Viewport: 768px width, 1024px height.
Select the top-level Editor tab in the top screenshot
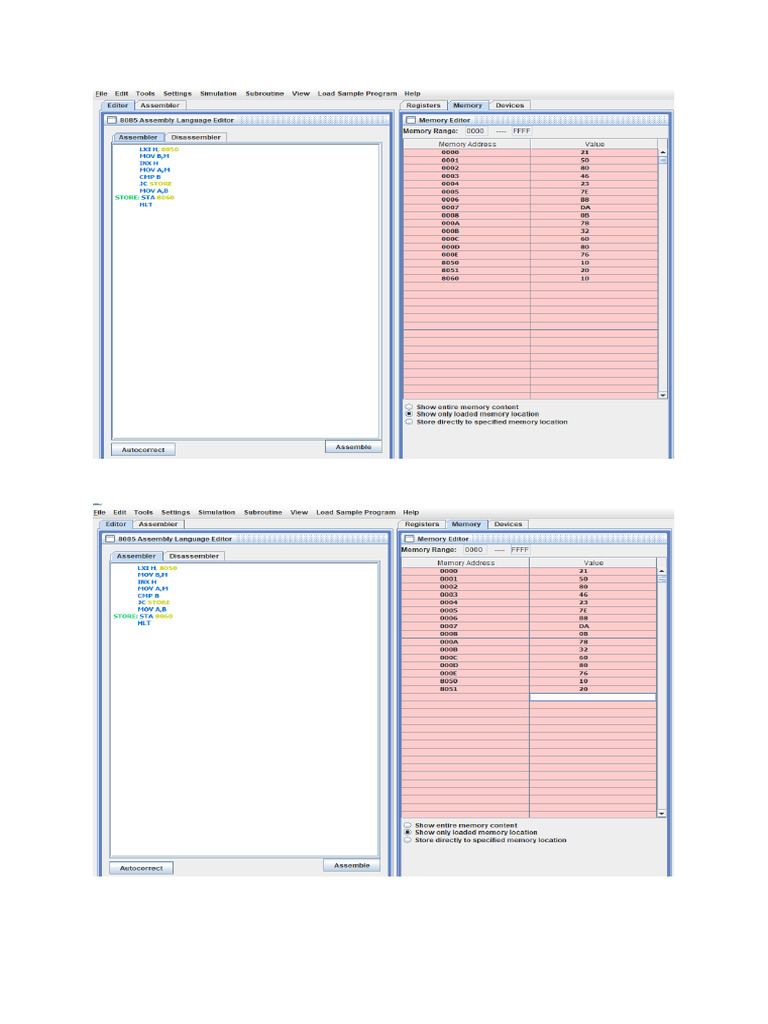point(118,105)
